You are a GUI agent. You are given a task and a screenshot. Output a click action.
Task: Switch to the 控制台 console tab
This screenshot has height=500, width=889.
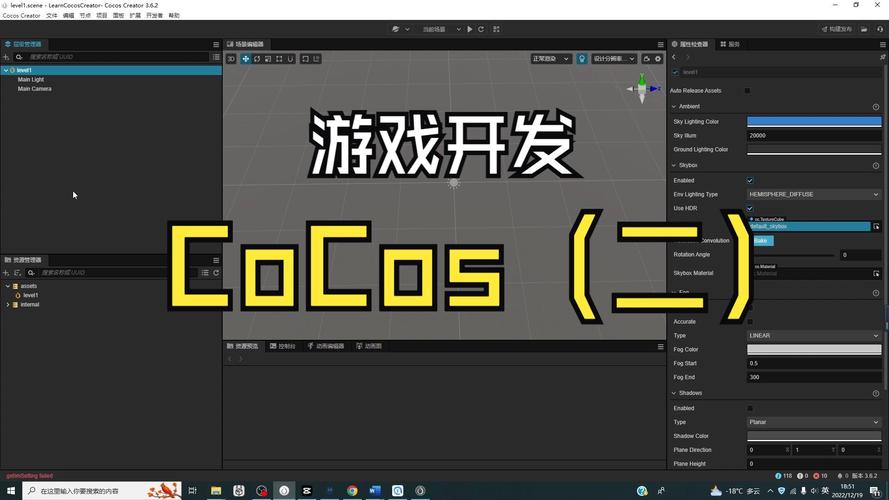286,346
